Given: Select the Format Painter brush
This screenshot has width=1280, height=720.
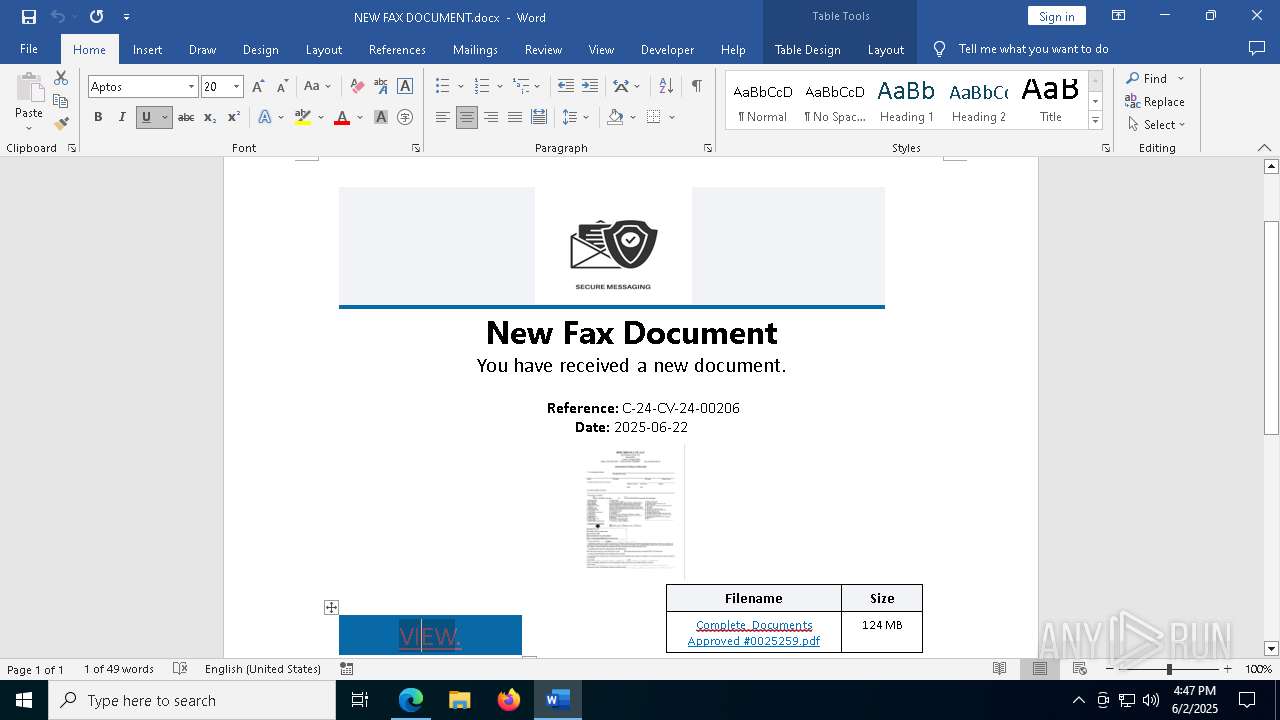Looking at the screenshot, I should click(61, 124).
